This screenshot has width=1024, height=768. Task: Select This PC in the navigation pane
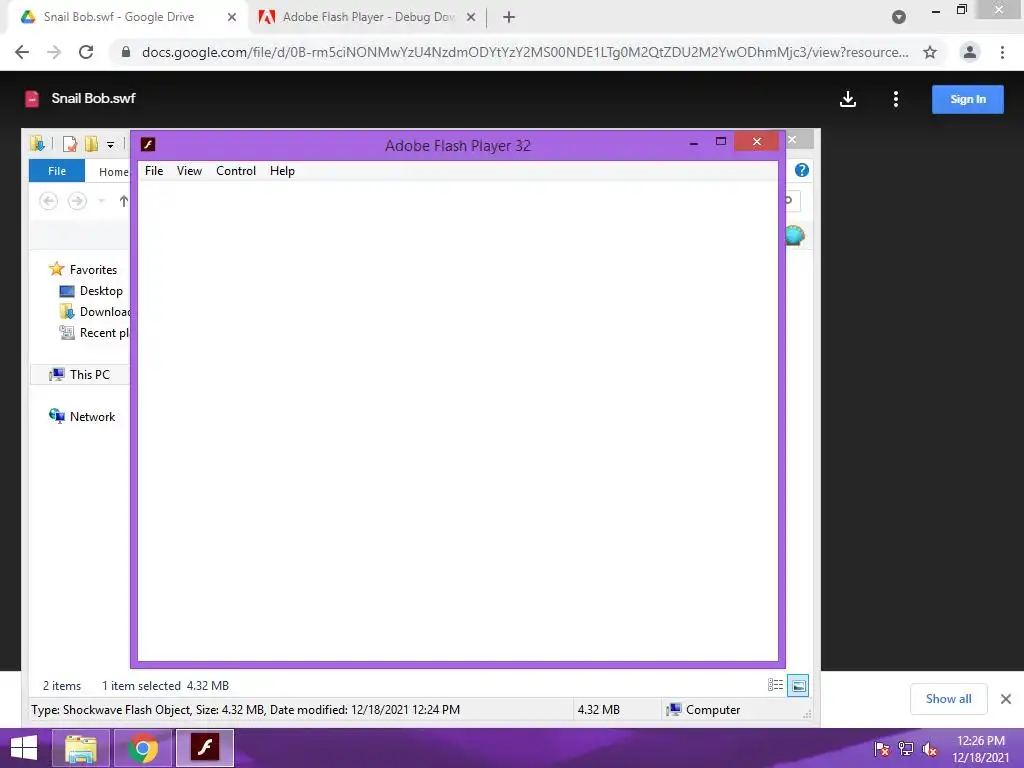tap(80, 374)
